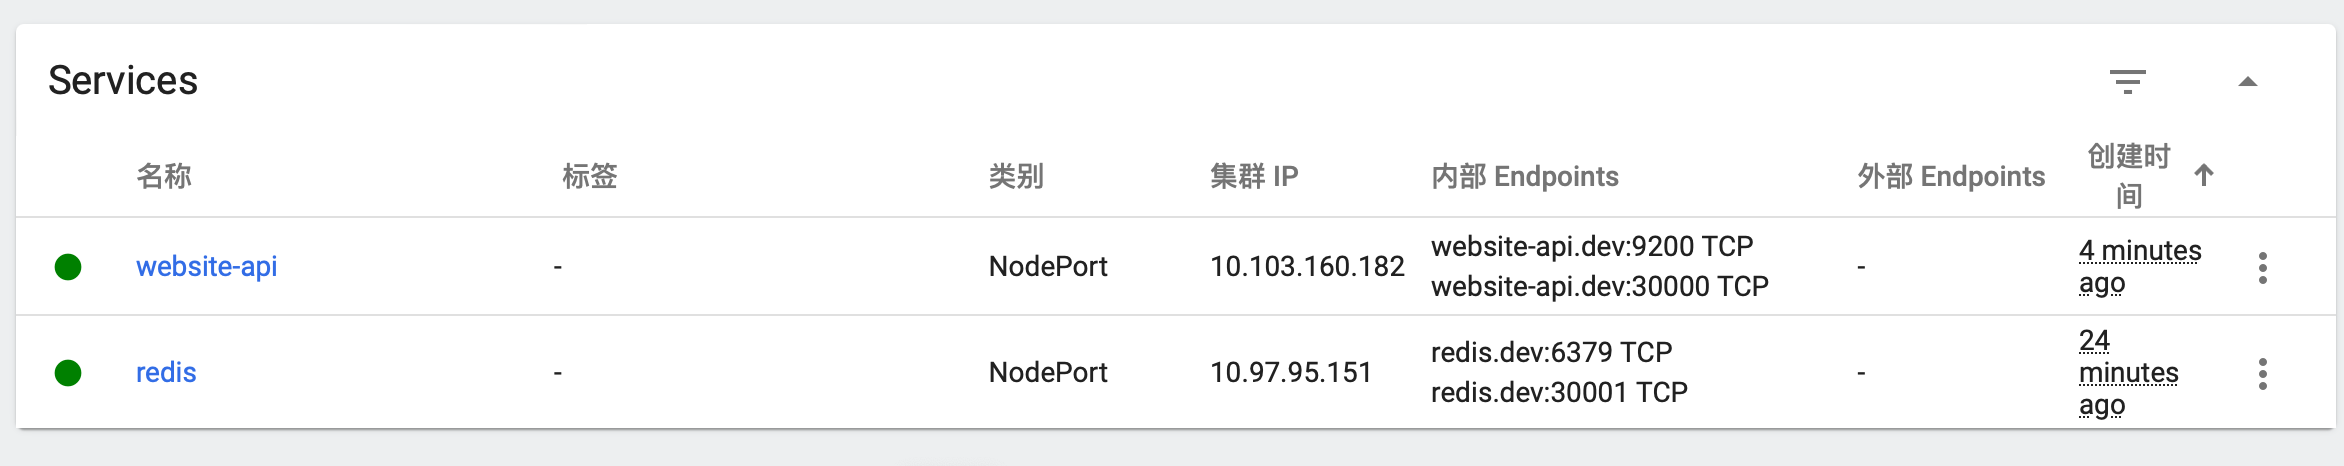Open the Services filter icon
This screenshot has width=2344, height=466.
2127,81
